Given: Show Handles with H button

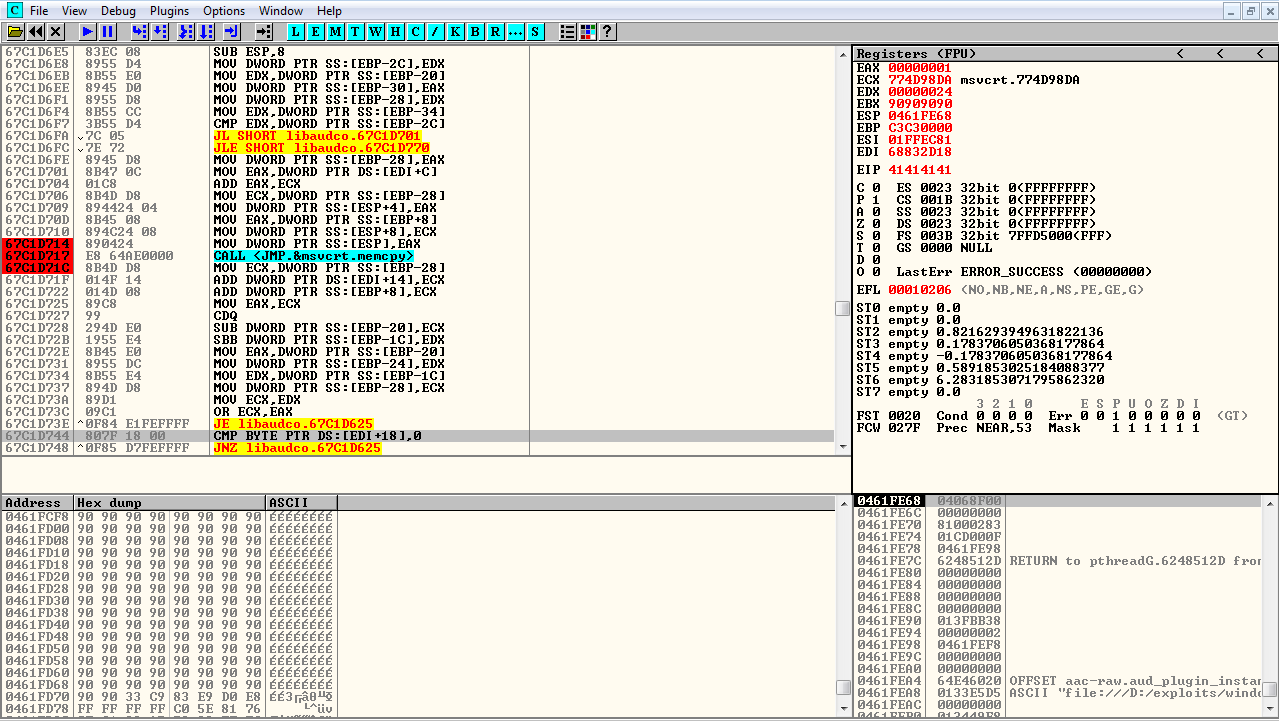Looking at the screenshot, I should pyautogui.click(x=395, y=32).
